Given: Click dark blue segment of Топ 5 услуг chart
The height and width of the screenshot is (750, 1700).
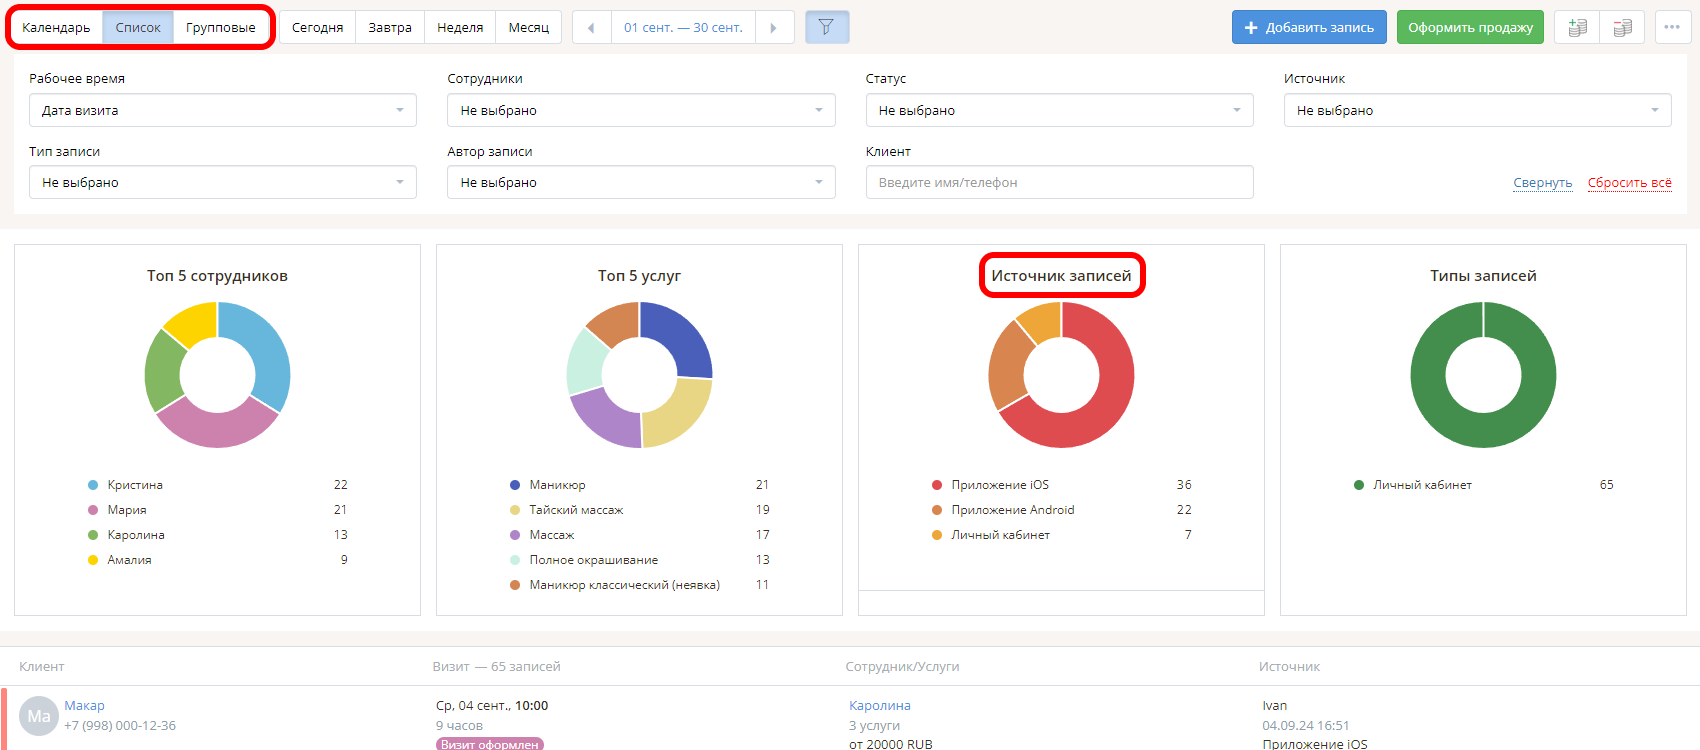Looking at the screenshot, I should click(680, 337).
